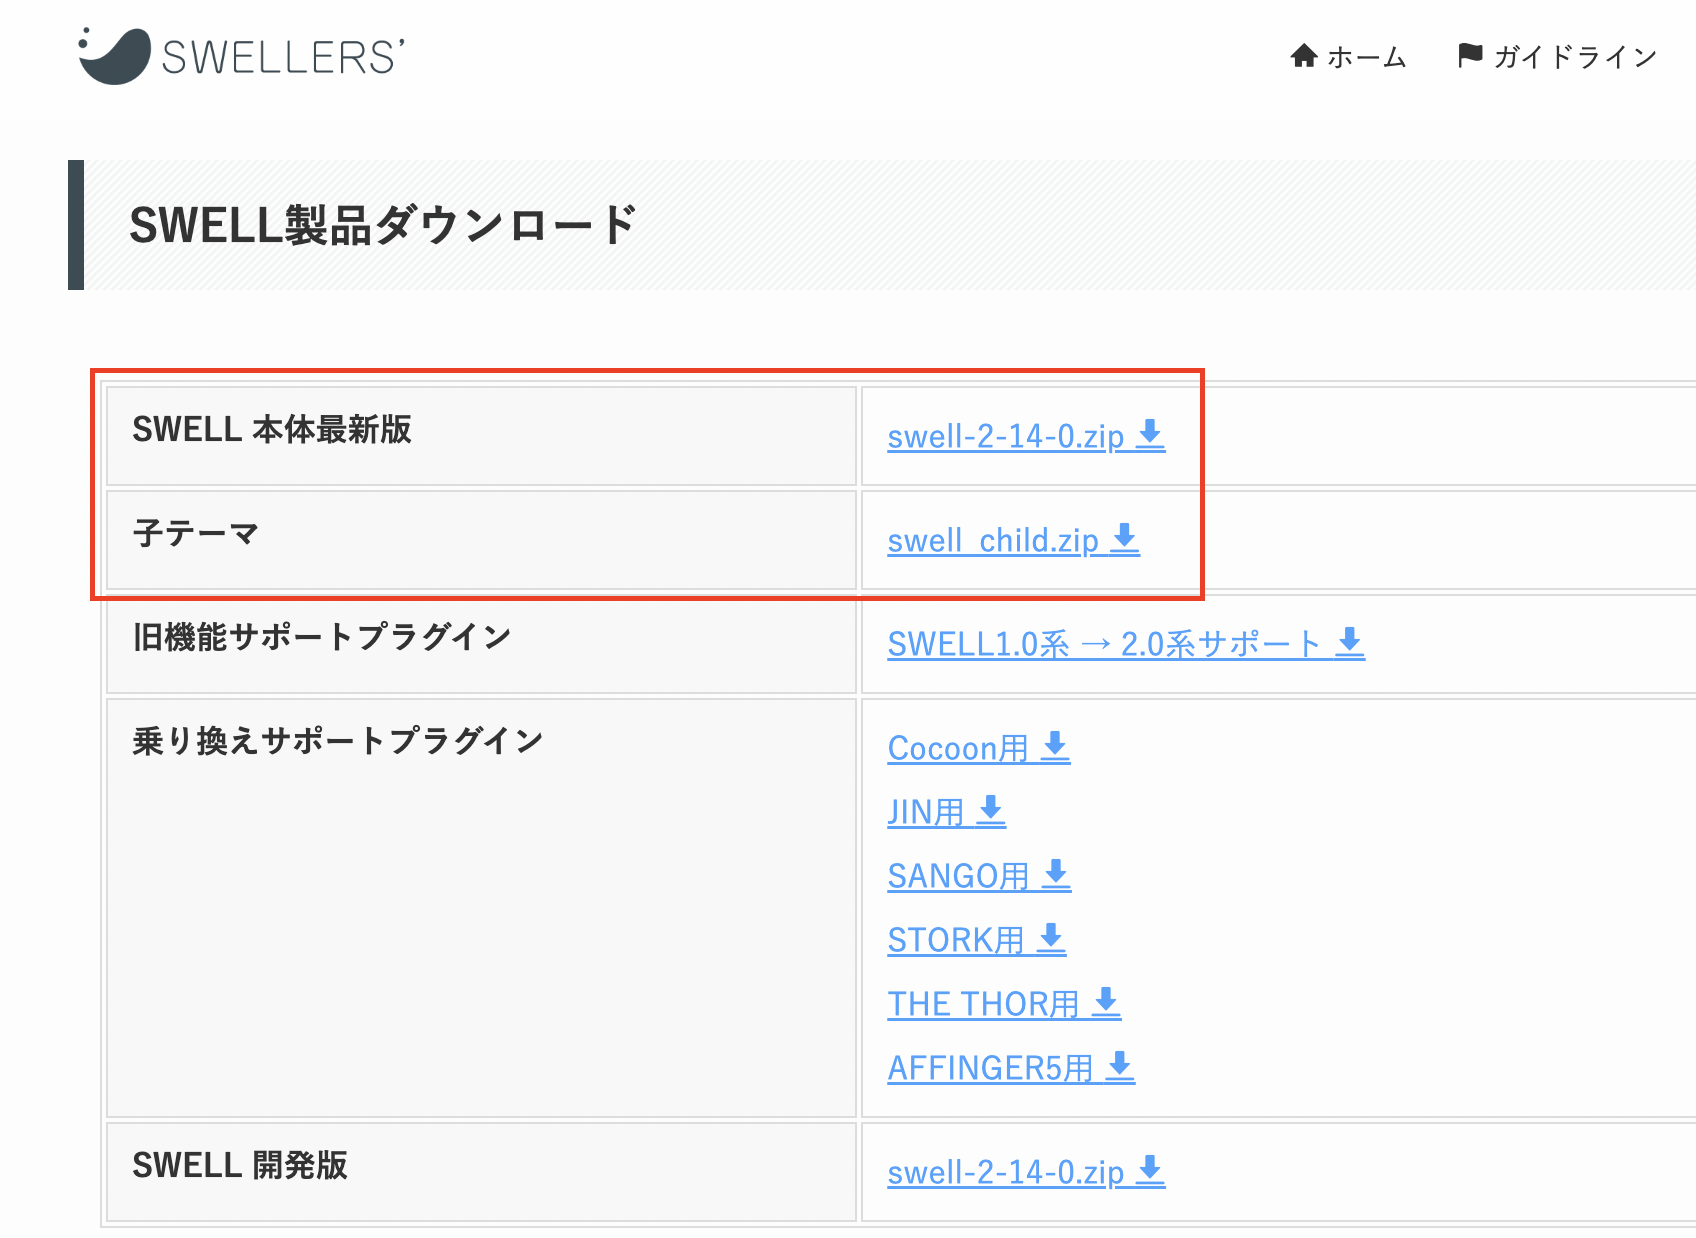
Task: Click download arrow beside STORK用
Action: 1051,937
